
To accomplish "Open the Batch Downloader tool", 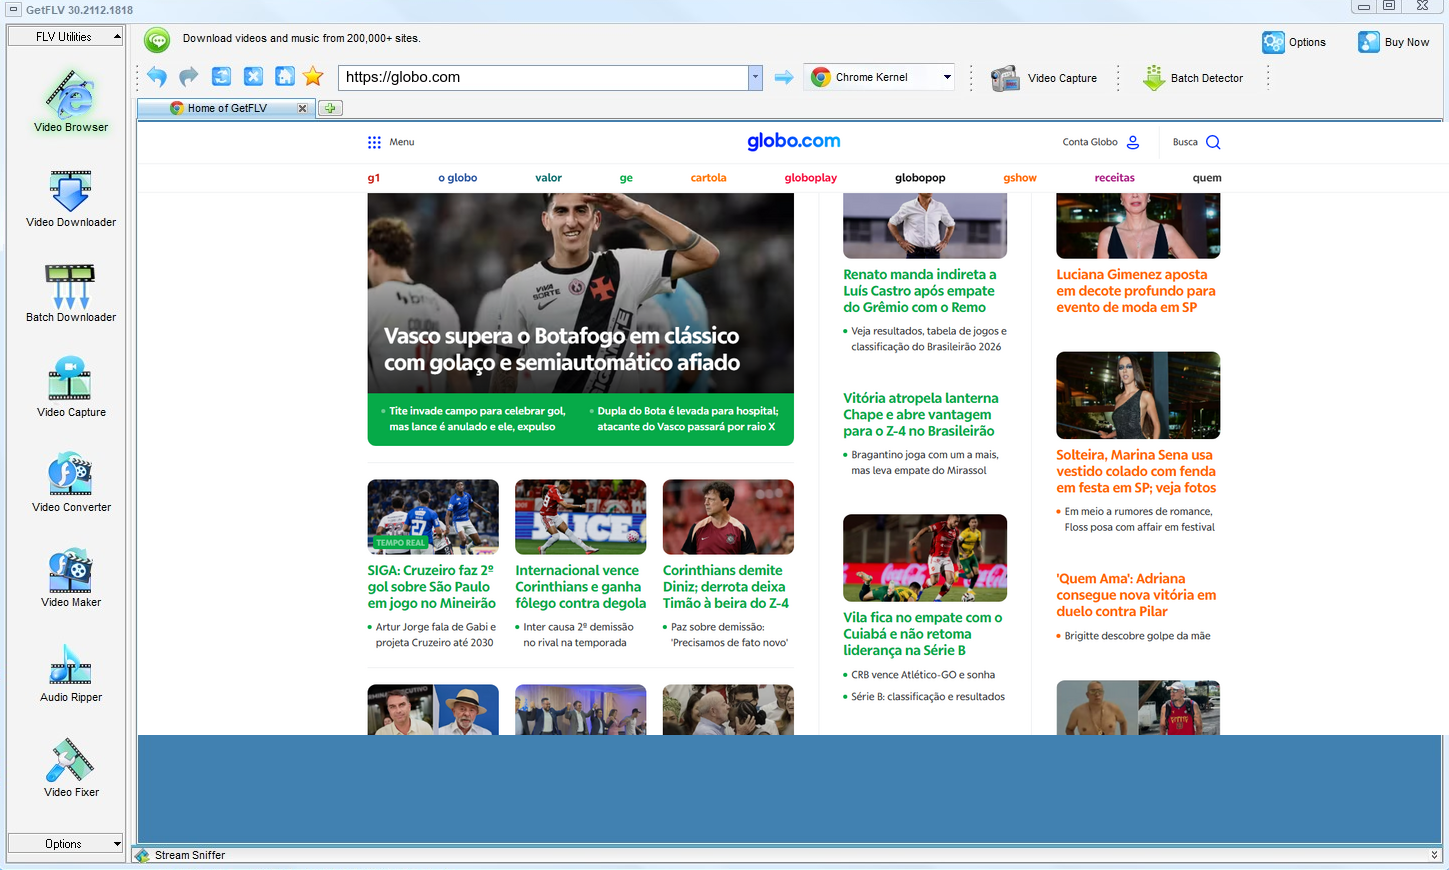I will pyautogui.click(x=70, y=293).
